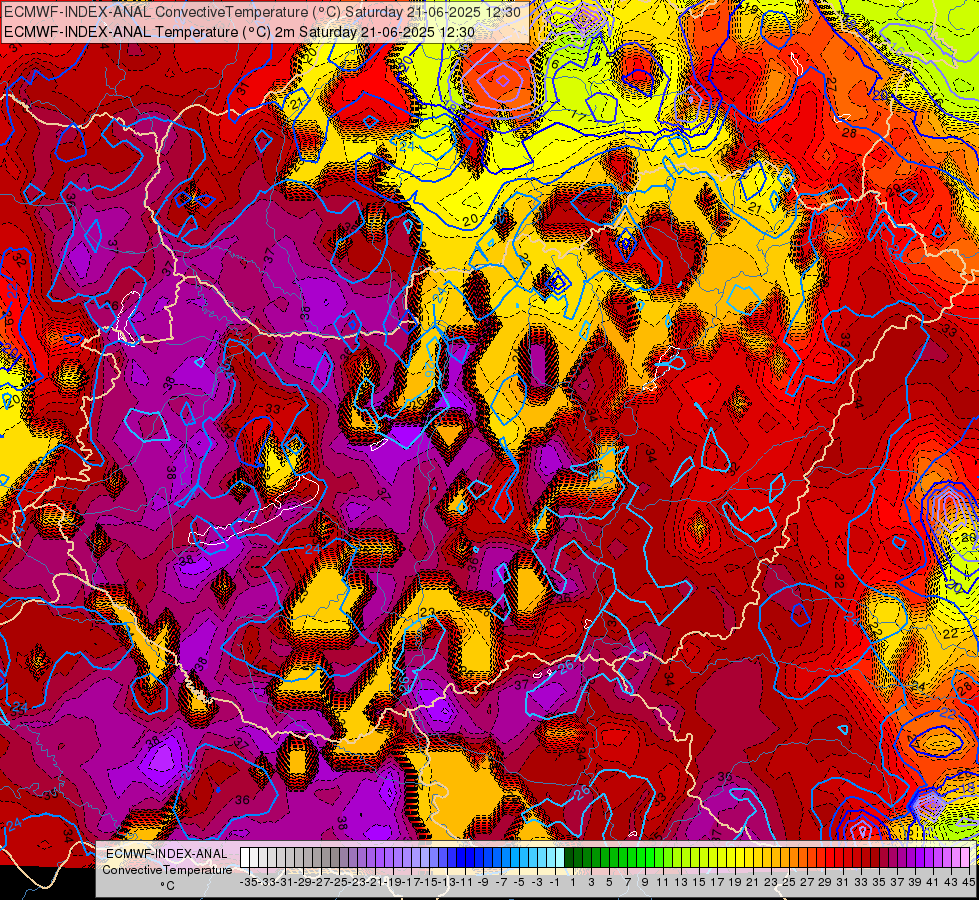Click the '9' value in the legend scale

(x=645, y=883)
